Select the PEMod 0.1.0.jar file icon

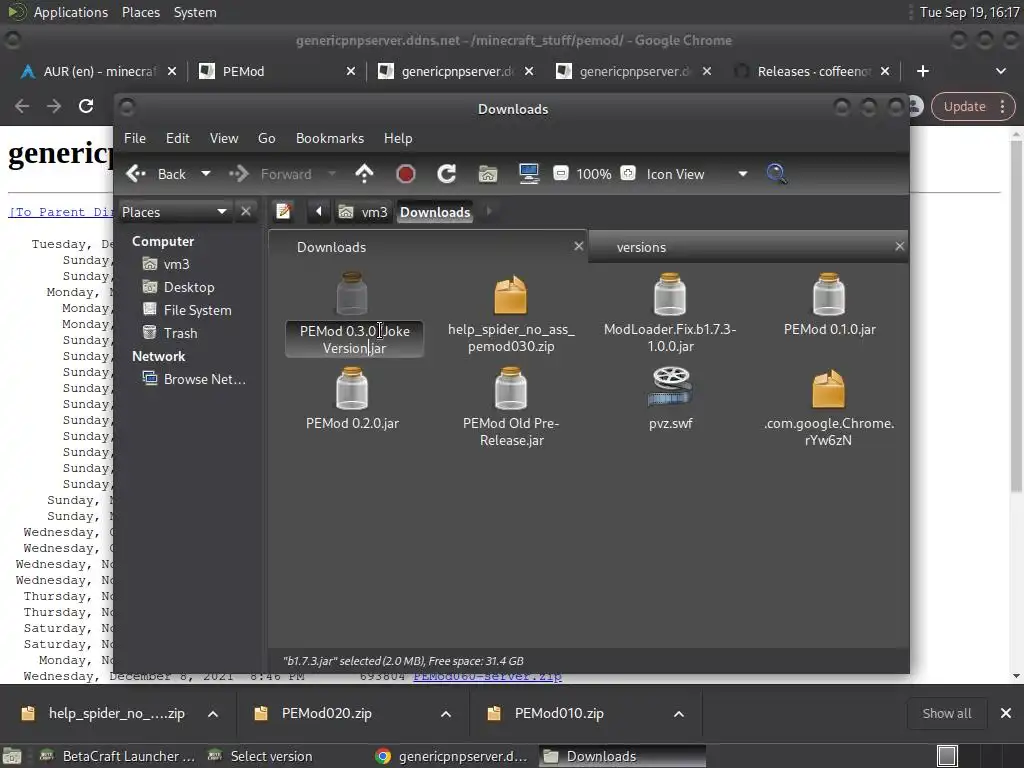pos(829,295)
